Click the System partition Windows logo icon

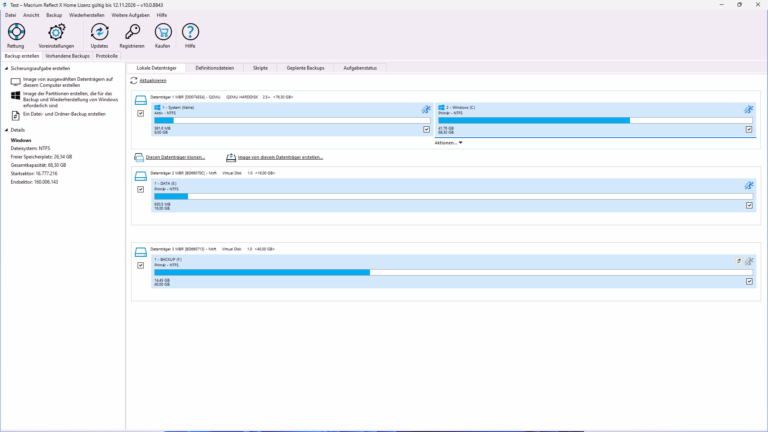click(x=157, y=107)
